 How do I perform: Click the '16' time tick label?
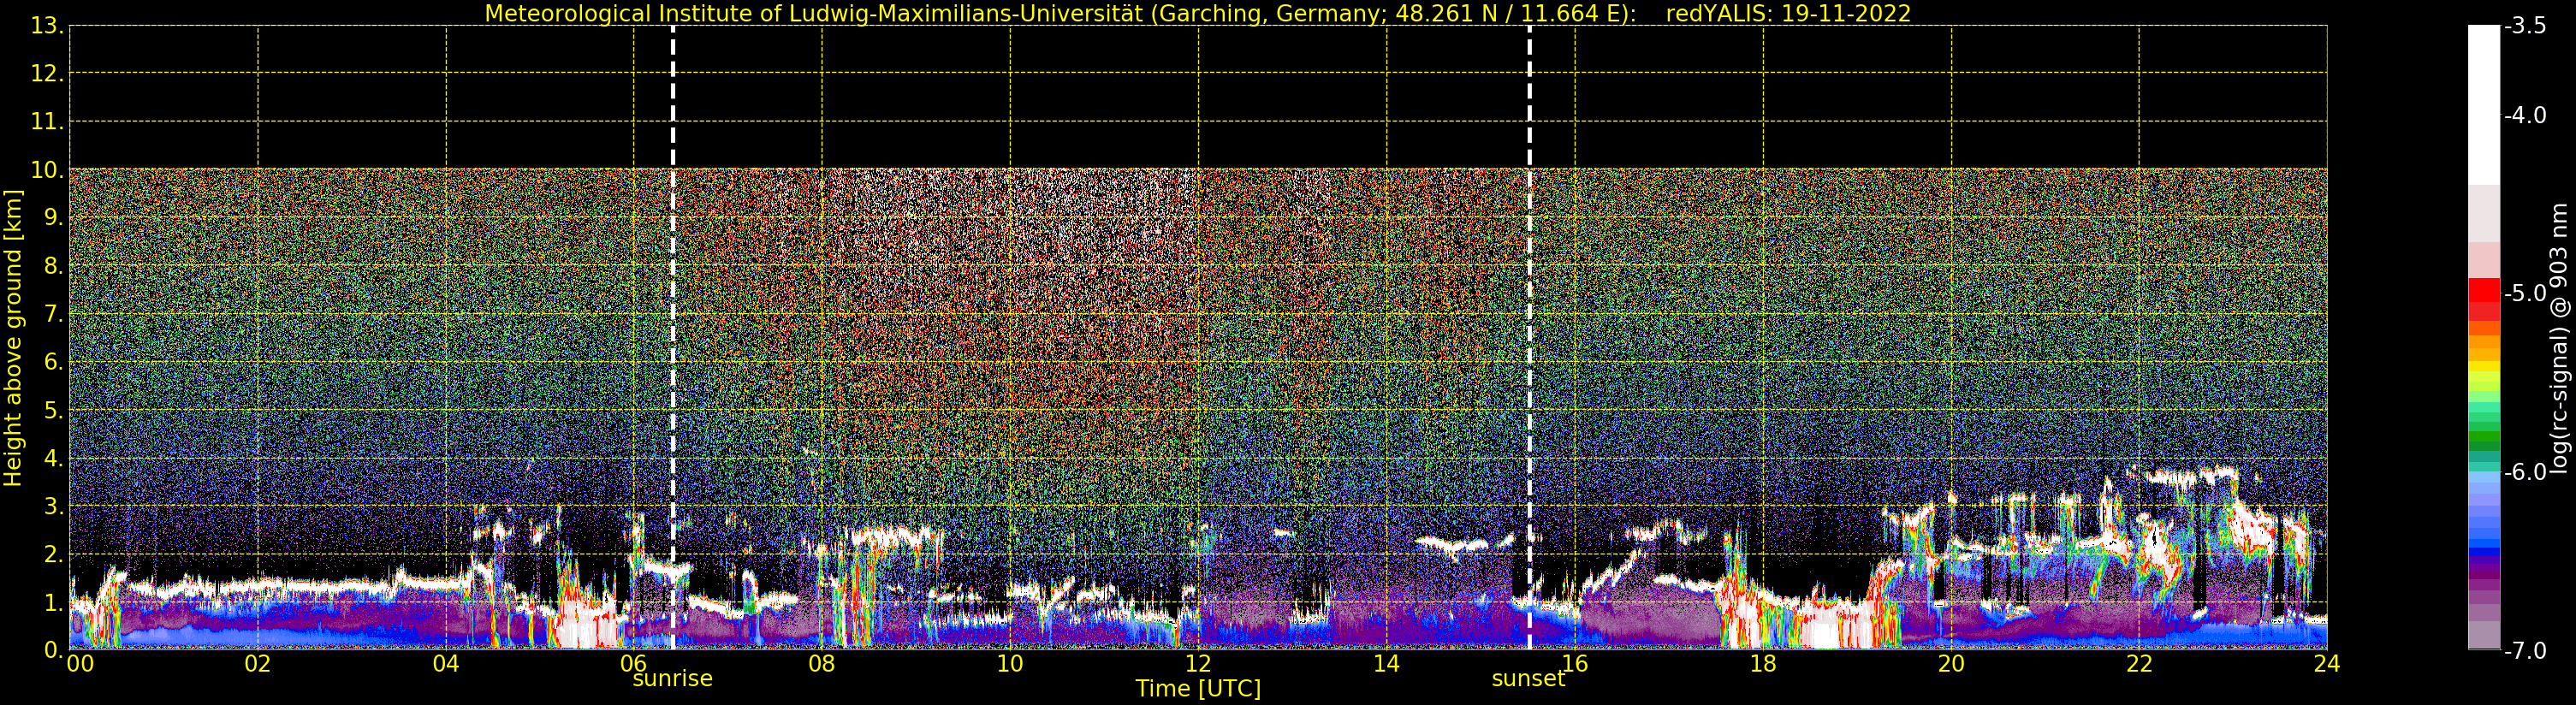[1575, 663]
